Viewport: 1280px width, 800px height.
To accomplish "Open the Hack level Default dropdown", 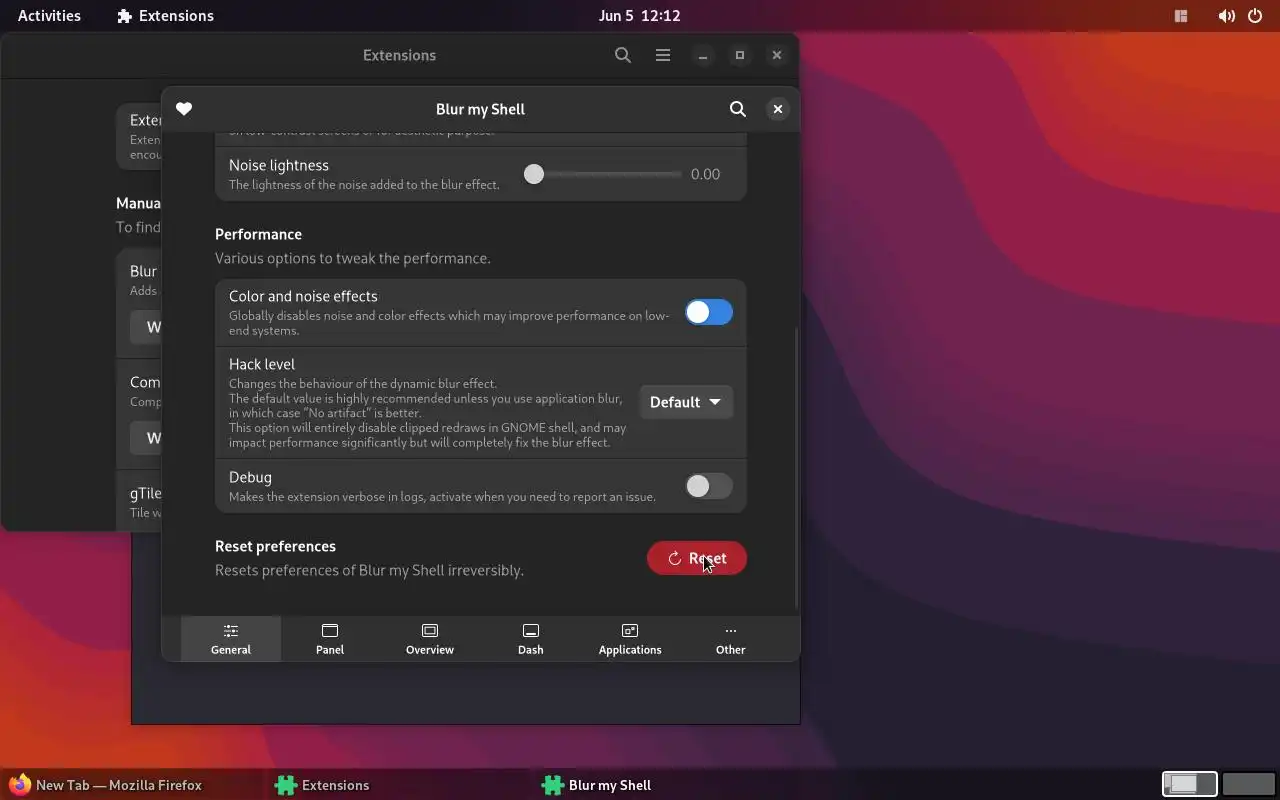I will coord(686,402).
